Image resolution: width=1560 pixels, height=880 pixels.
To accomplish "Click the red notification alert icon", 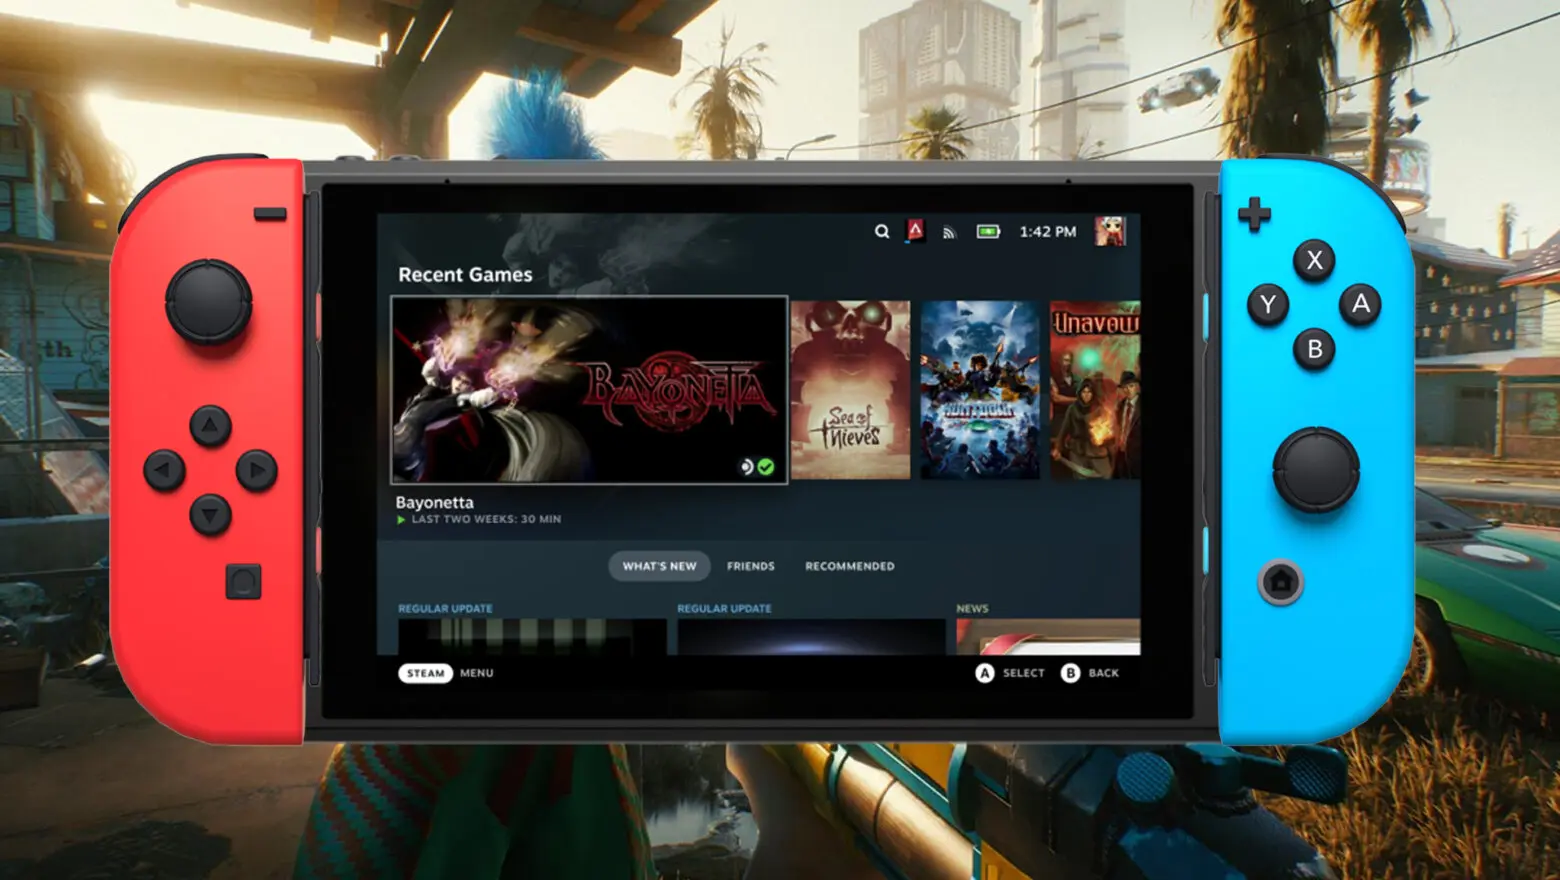I will 915,230.
